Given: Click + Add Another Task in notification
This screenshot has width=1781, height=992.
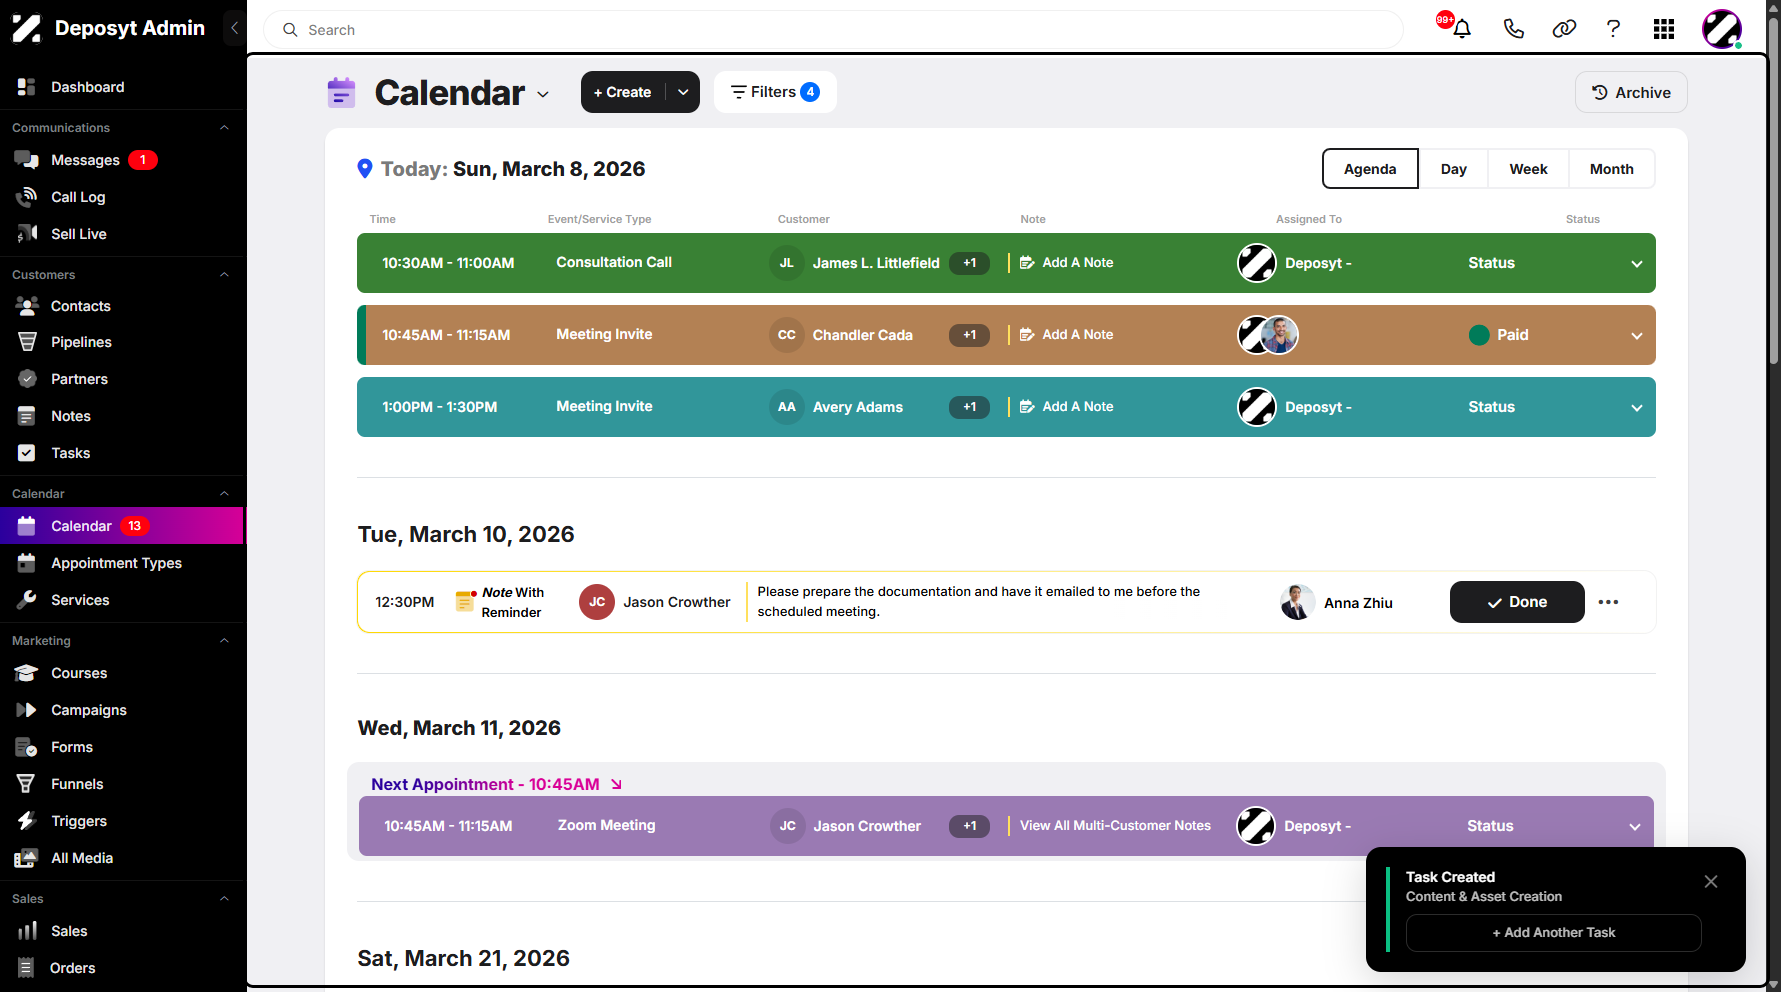Looking at the screenshot, I should (1553, 933).
